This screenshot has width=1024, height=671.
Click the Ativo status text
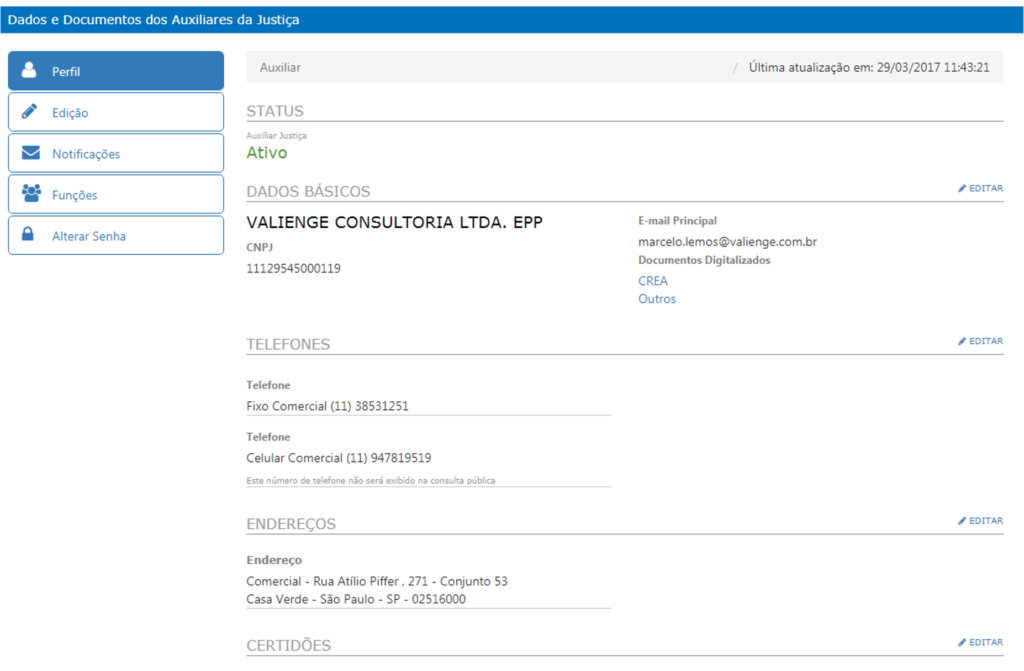266,153
